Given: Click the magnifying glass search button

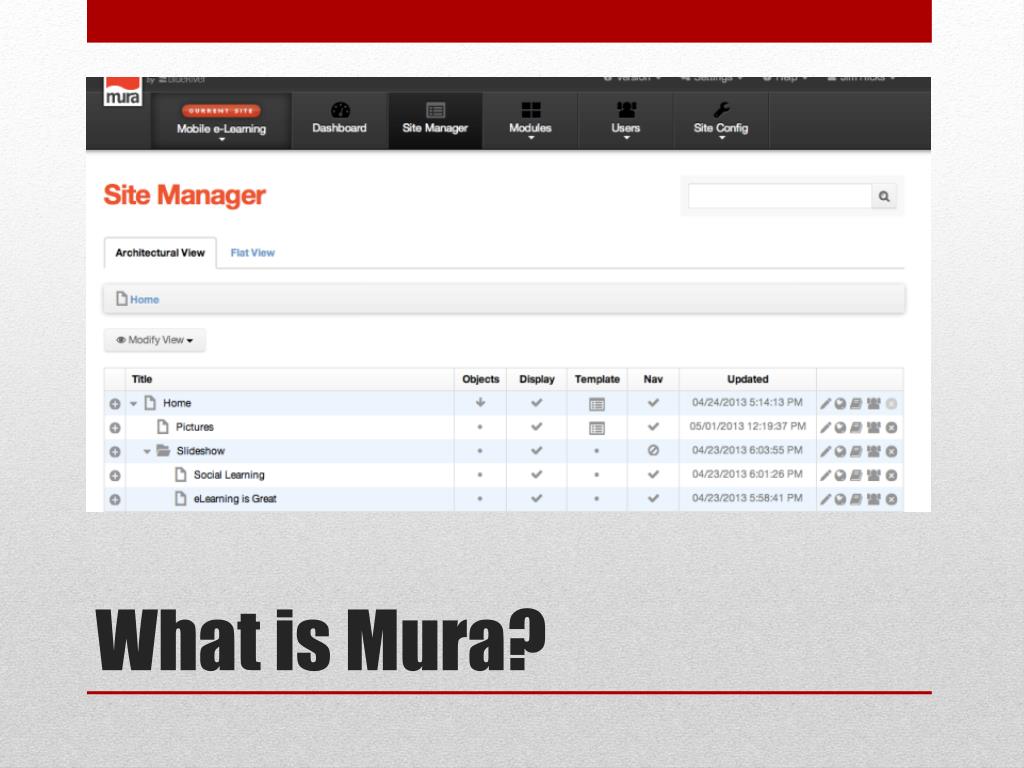Looking at the screenshot, I should (x=884, y=196).
